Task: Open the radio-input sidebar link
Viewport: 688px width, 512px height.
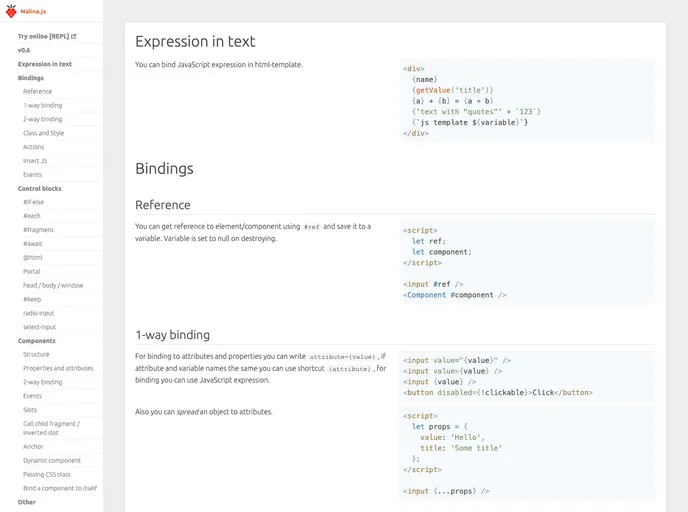Action: [39, 313]
